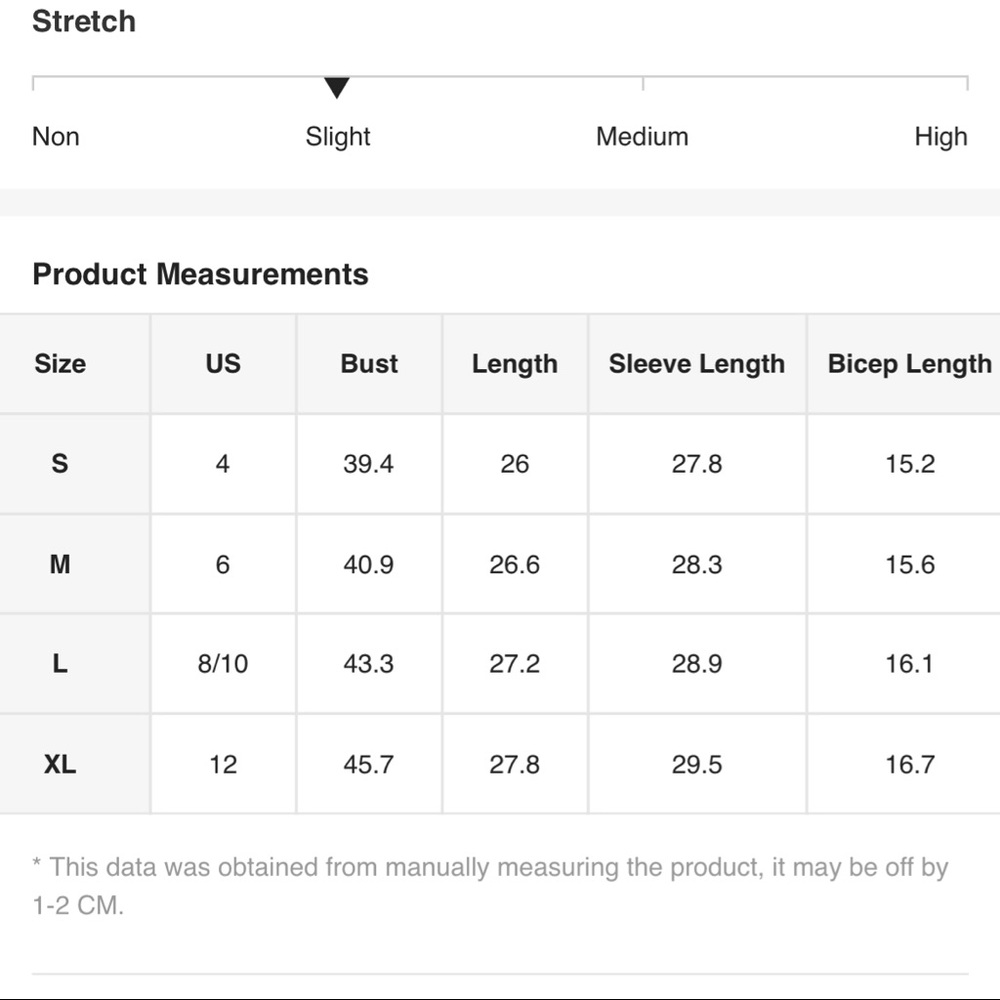
Task: Select the Slight stretch label
Action: tap(337, 136)
